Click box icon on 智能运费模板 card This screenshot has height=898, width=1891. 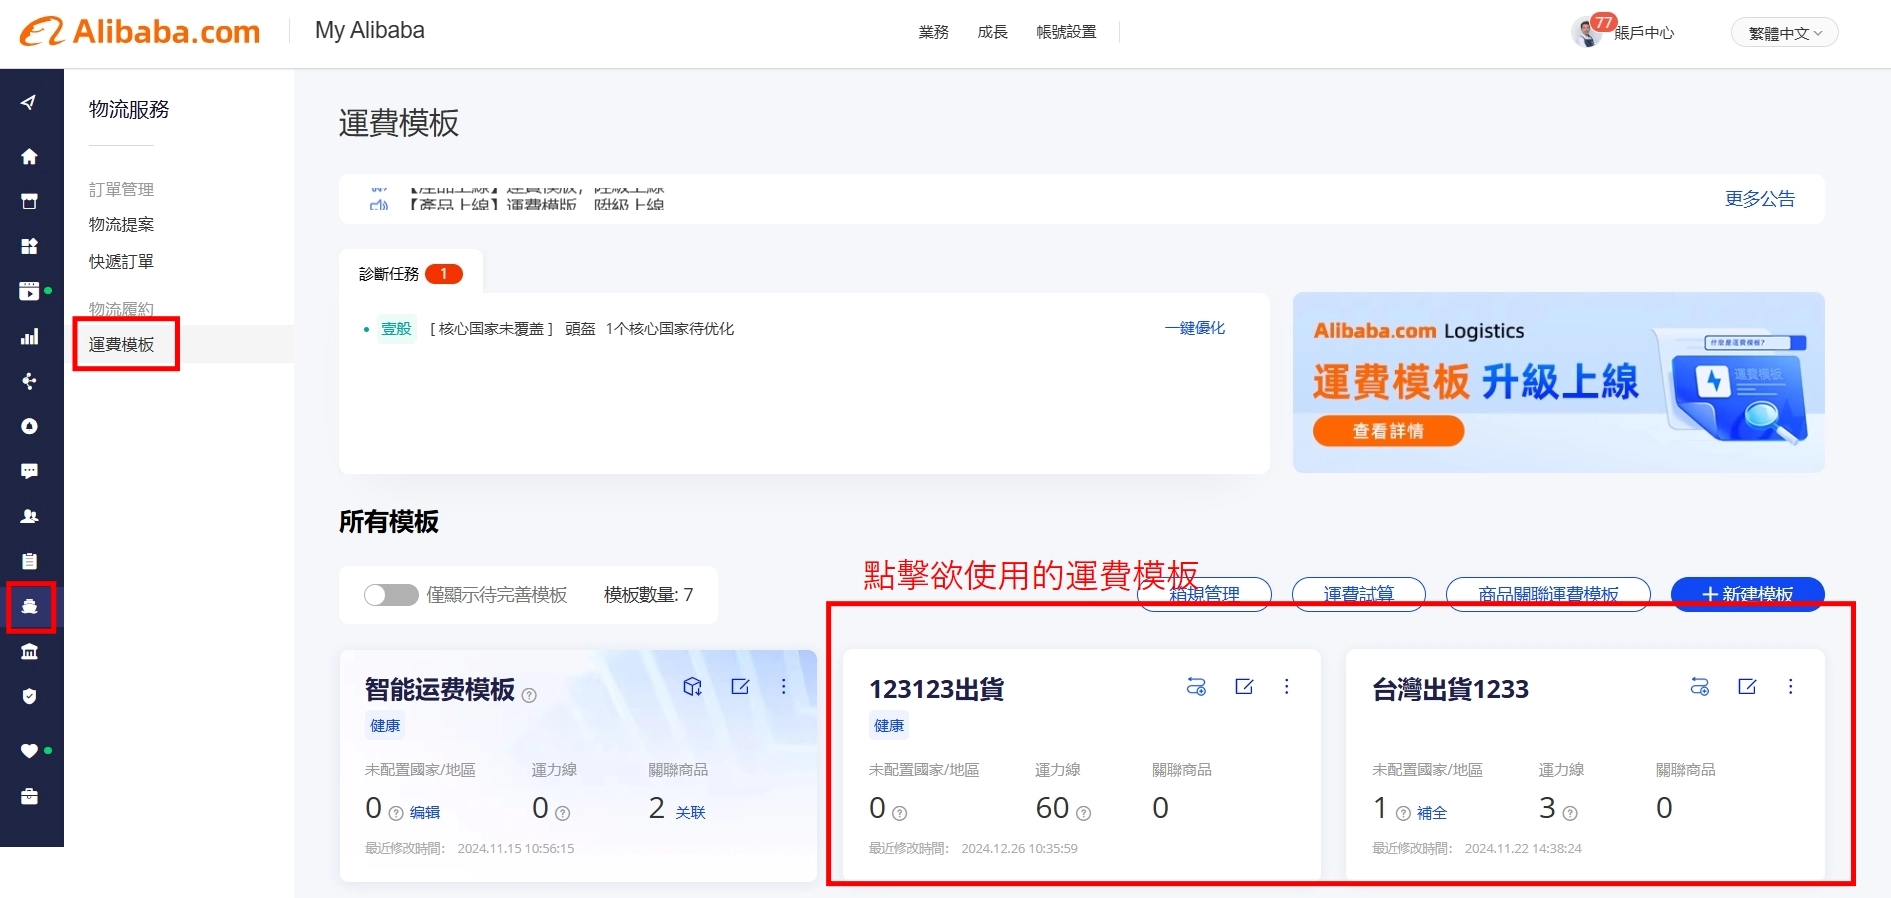[x=692, y=686]
